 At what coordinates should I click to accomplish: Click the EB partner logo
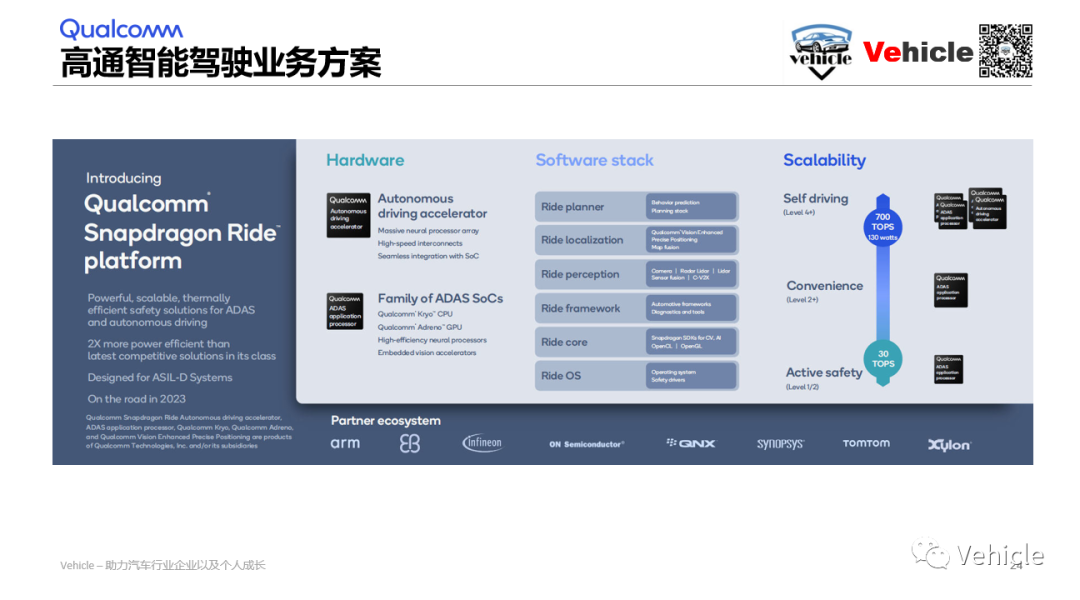[x=410, y=444]
